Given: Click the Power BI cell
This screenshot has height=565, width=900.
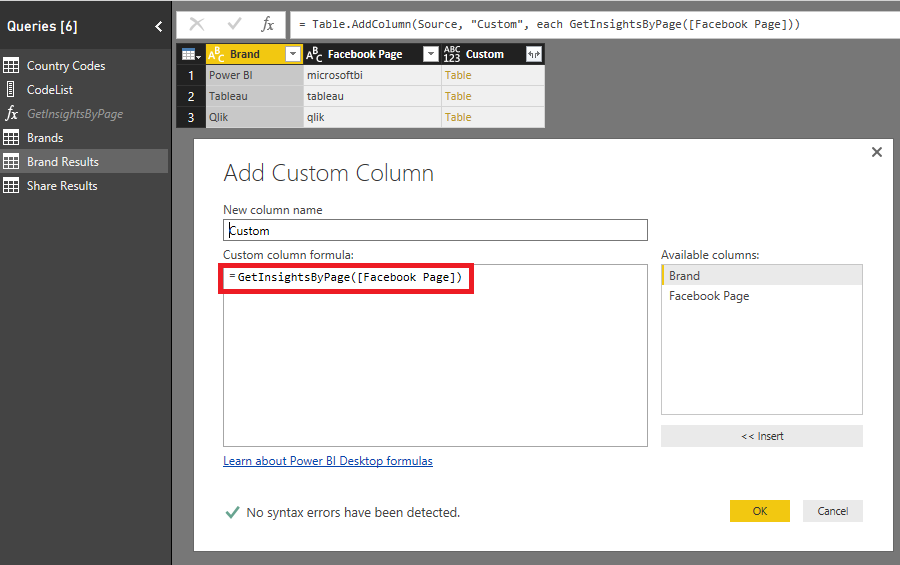Looking at the screenshot, I should pyautogui.click(x=254, y=75).
